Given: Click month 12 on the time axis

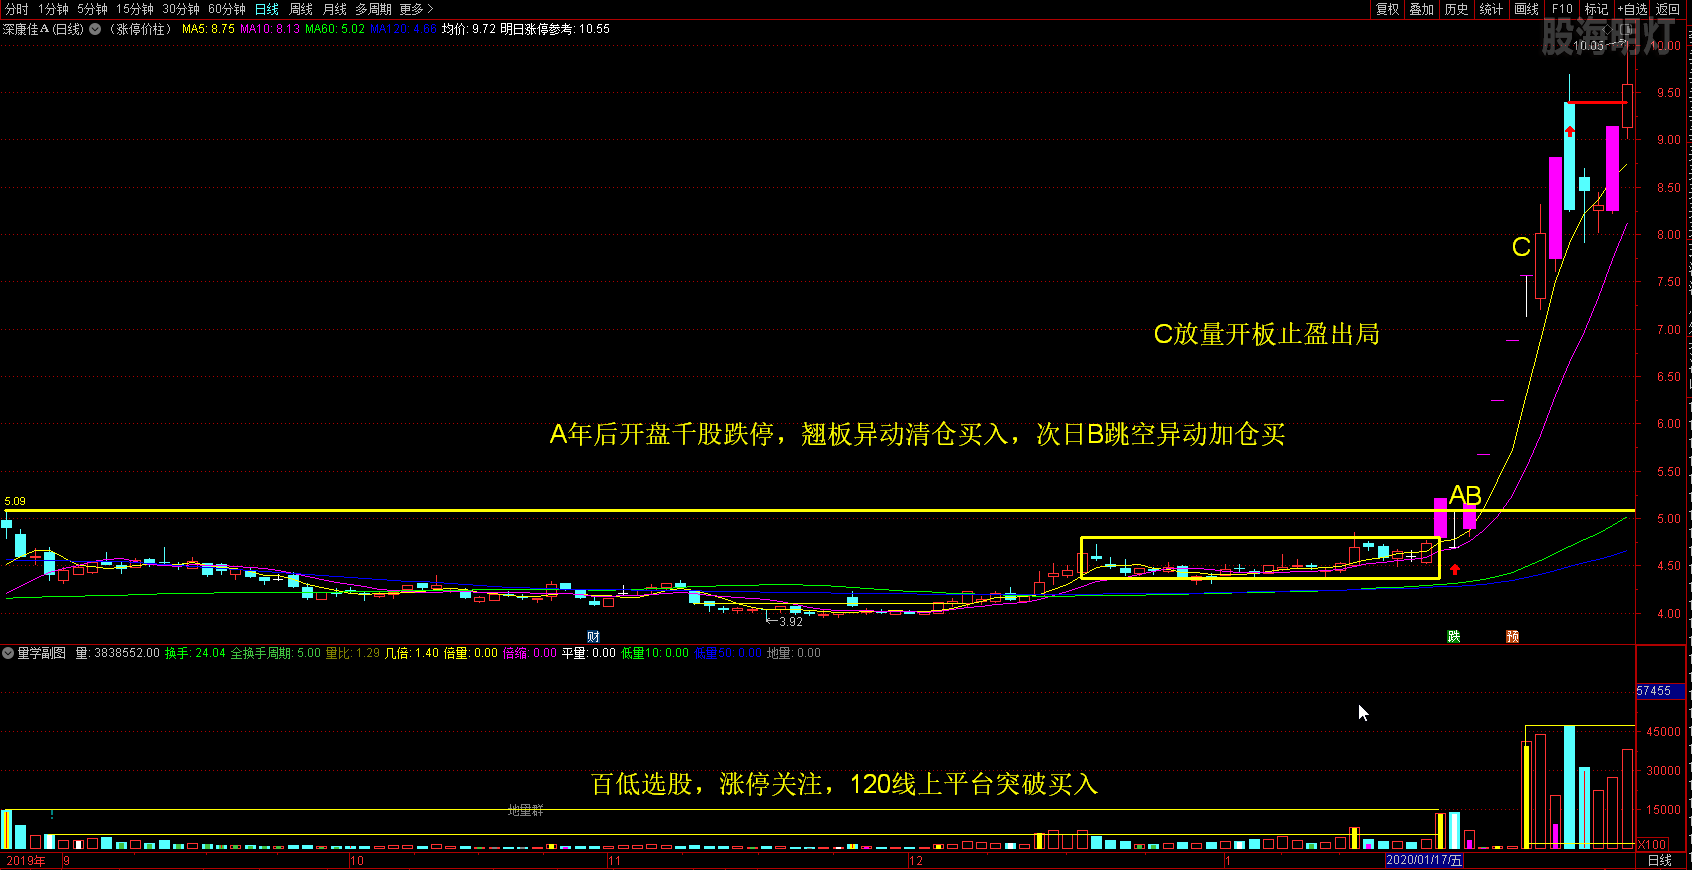Looking at the screenshot, I should (916, 860).
